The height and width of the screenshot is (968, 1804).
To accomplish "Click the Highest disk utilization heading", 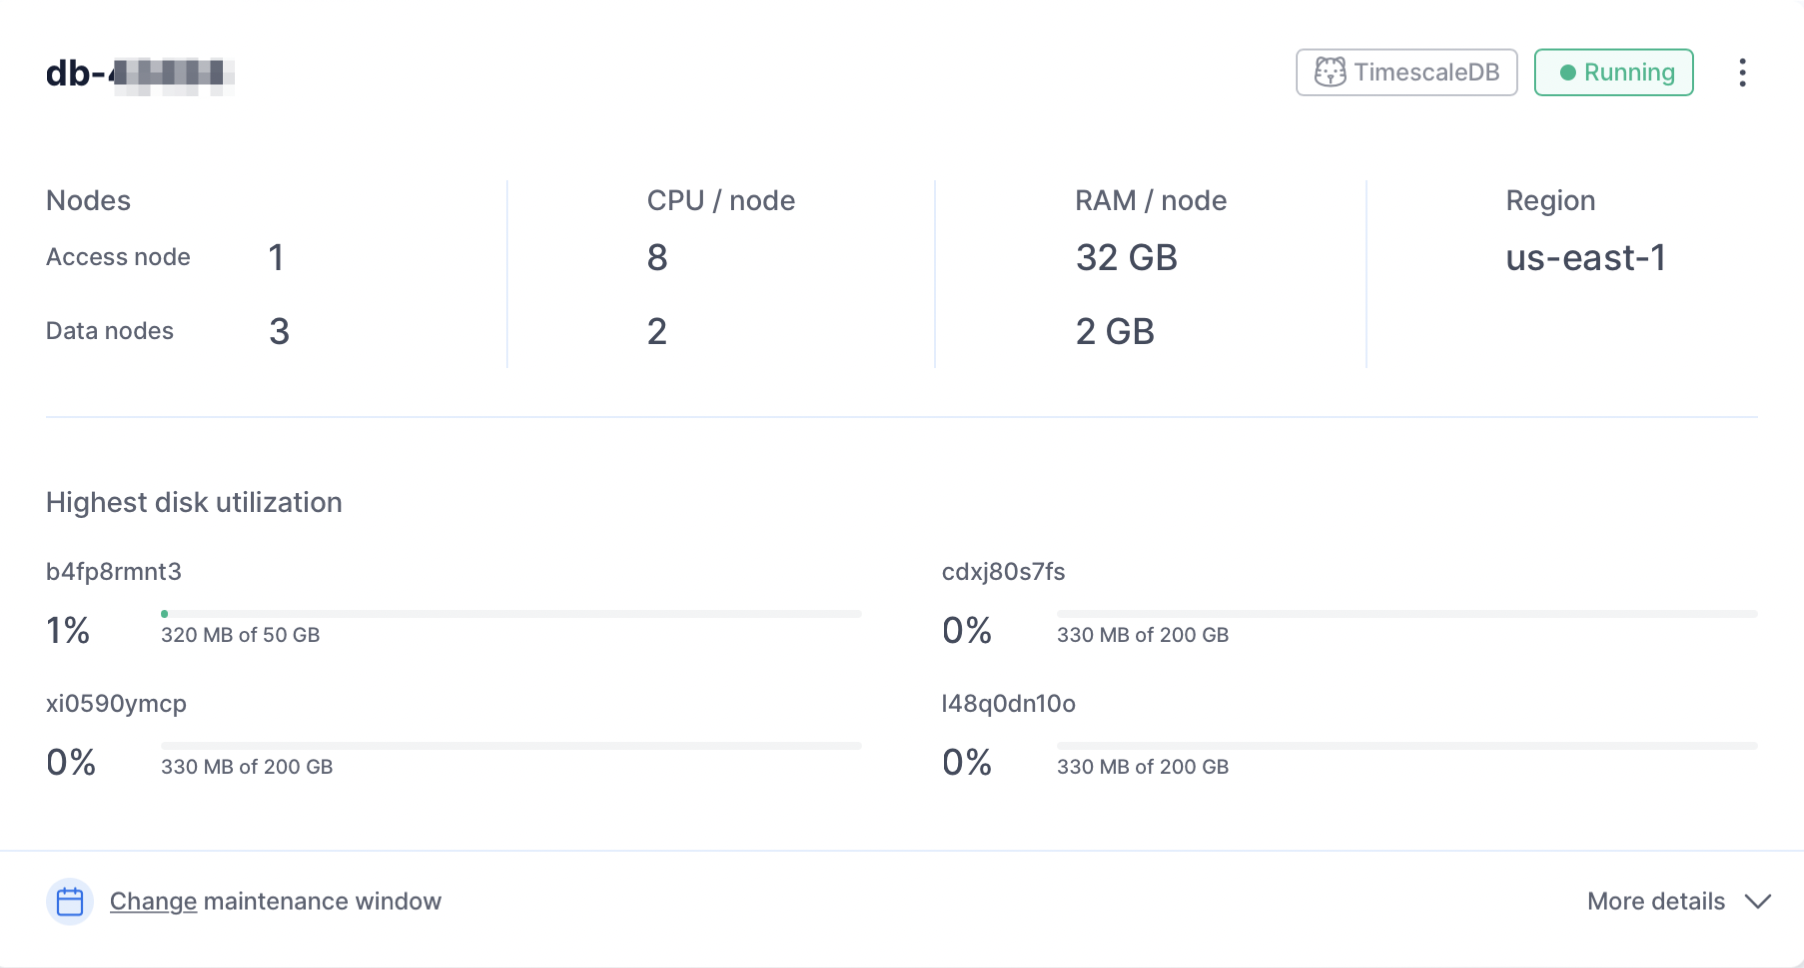I will tap(193, 502).
